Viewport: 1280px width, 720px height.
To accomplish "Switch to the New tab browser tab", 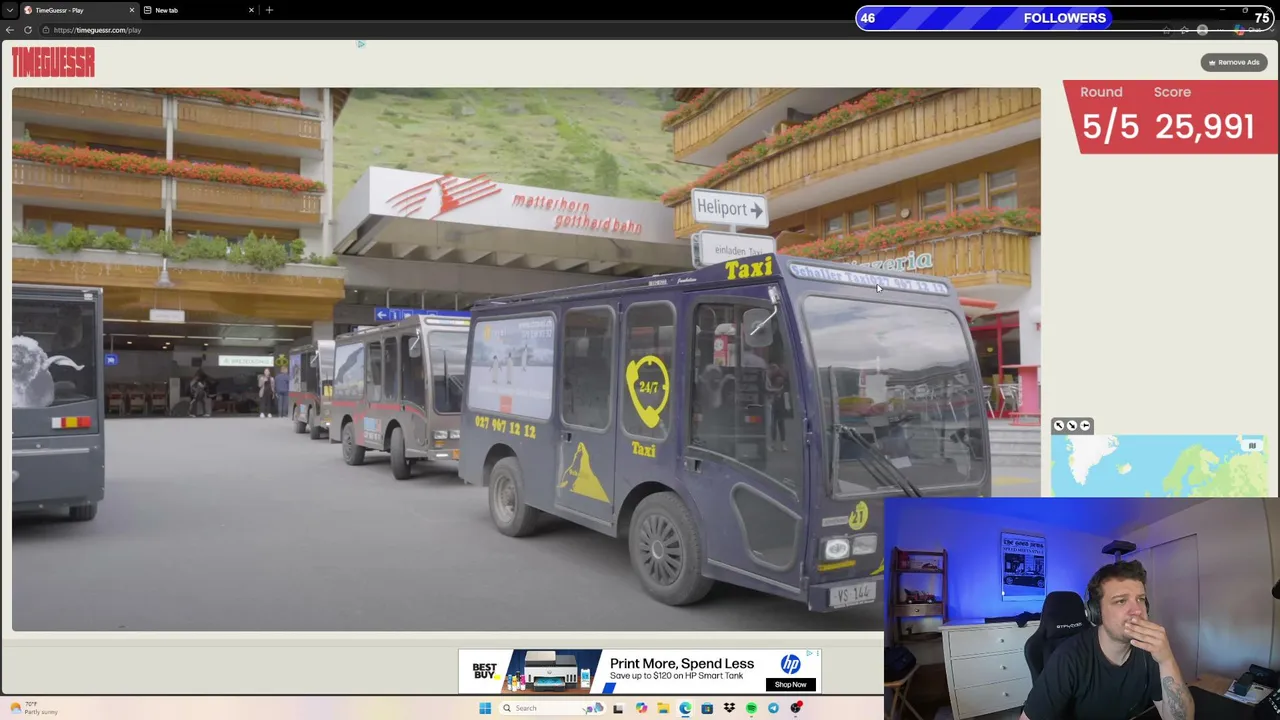I will point(198,10).
